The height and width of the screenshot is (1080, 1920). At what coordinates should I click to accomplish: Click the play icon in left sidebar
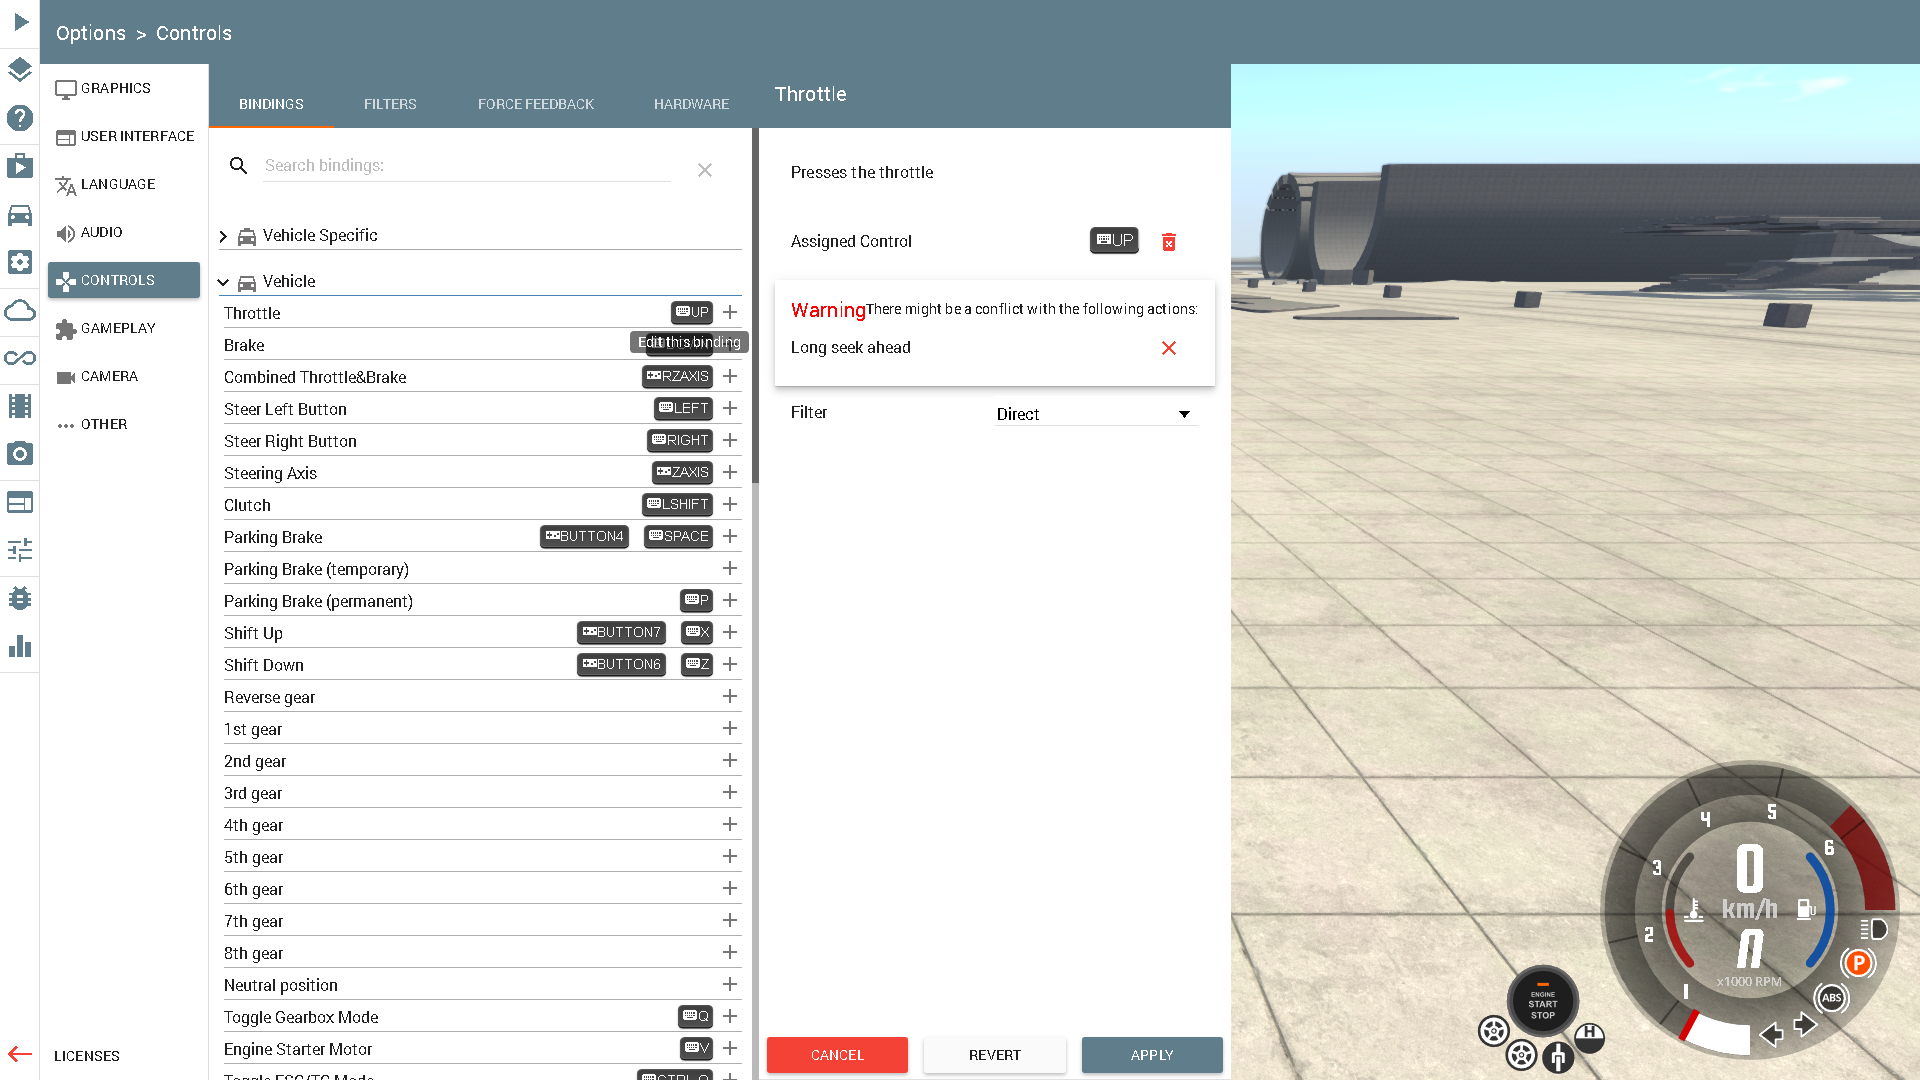(x=20, y=22)
